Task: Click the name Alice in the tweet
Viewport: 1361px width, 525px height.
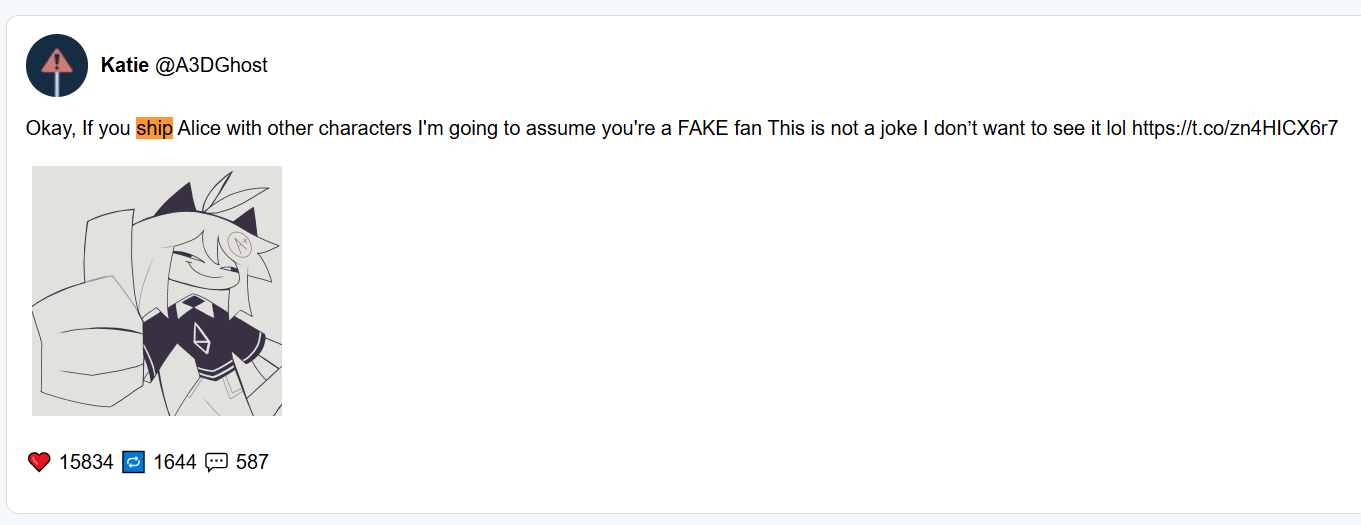Action: point(199,129)
